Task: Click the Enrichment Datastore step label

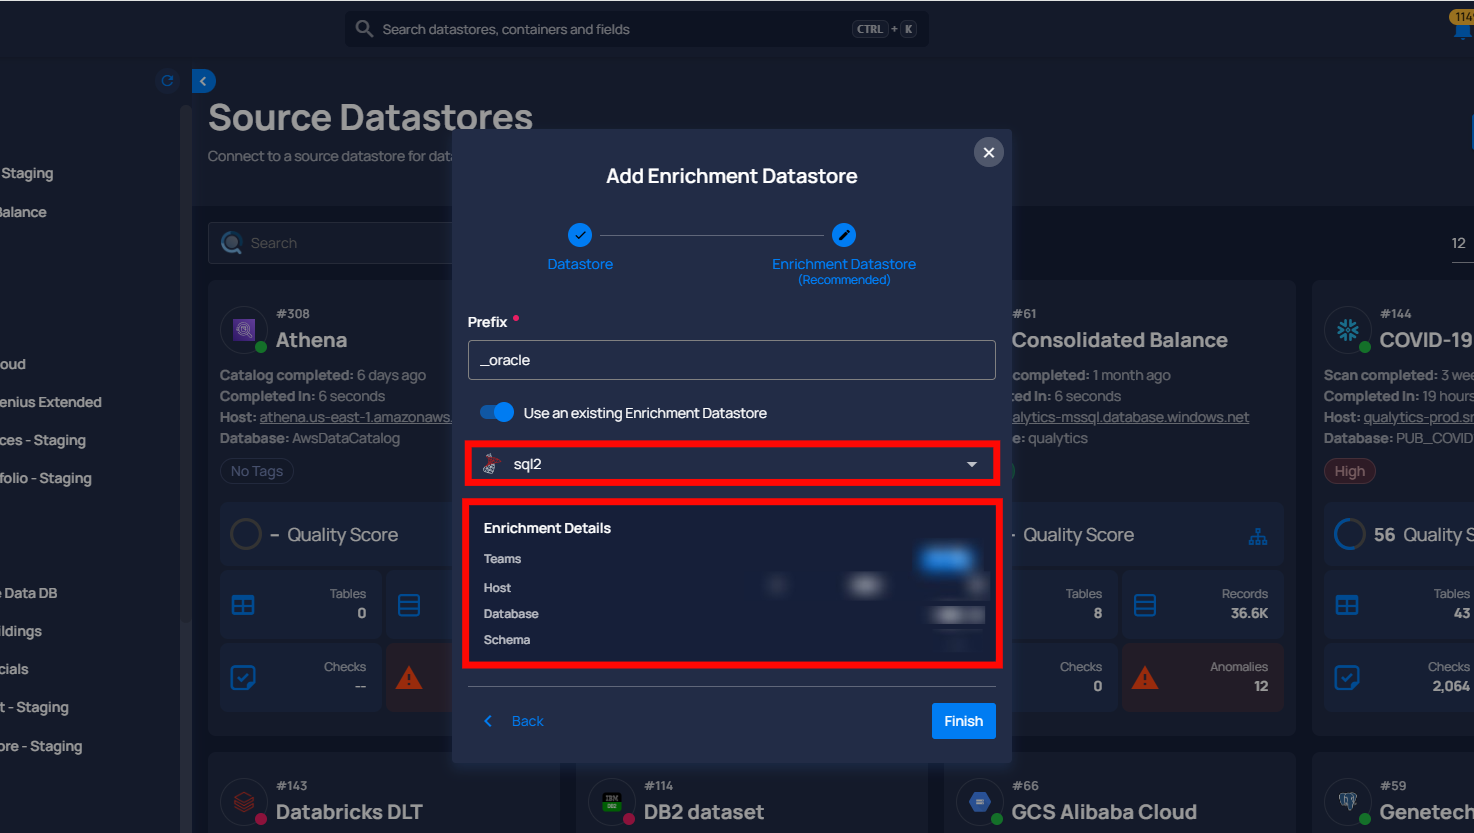Action: (844, 264)
